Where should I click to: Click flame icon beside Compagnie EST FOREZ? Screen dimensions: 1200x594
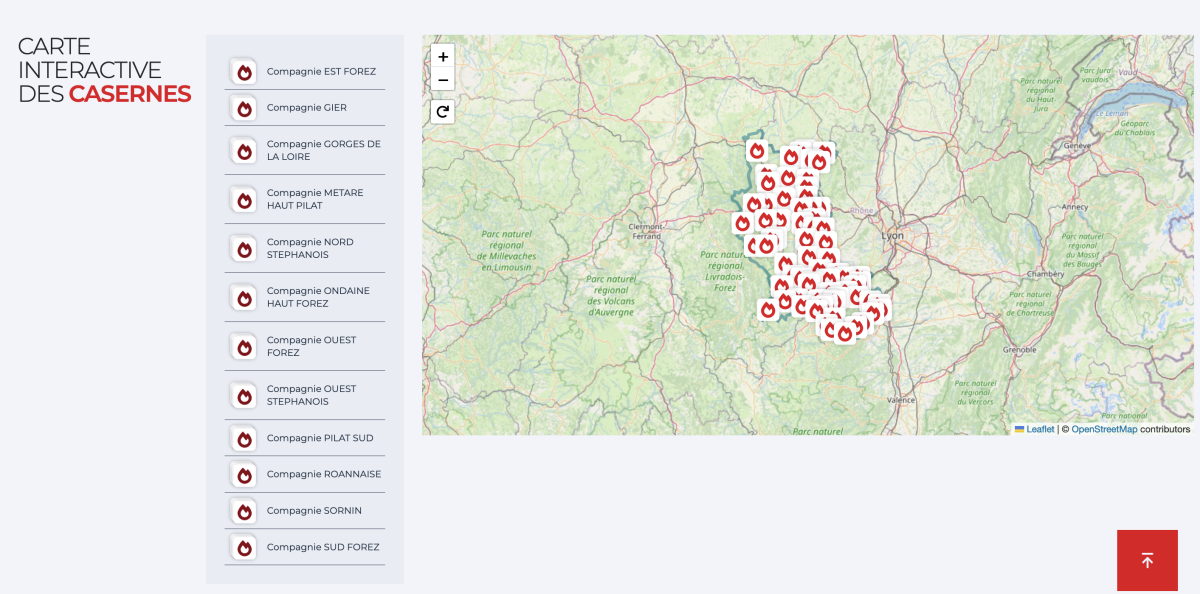coord(244,72)
